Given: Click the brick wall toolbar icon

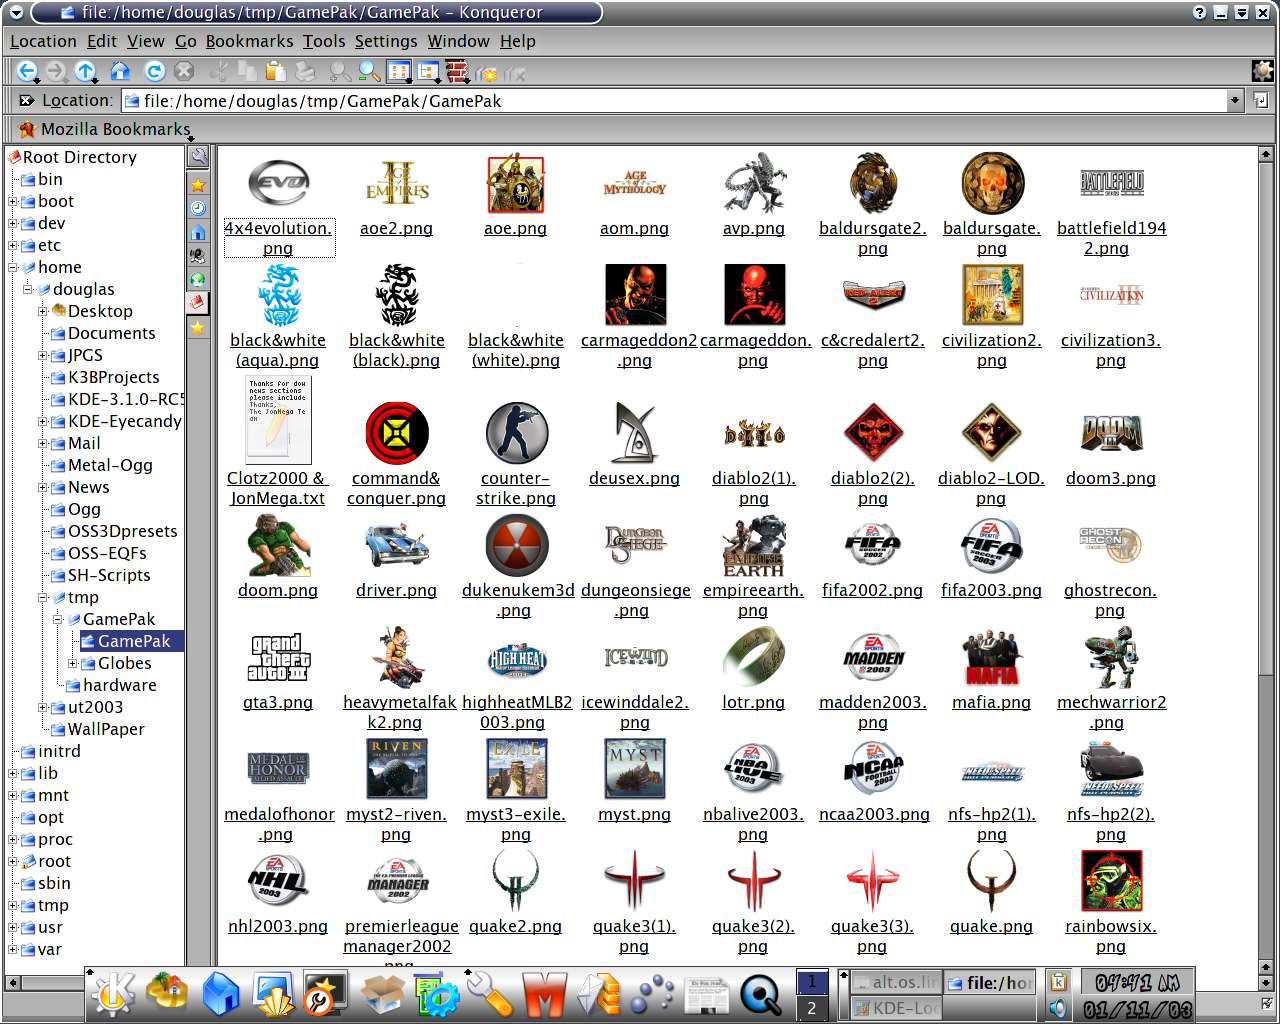Looking at the screenshot, I should (457, 71).
